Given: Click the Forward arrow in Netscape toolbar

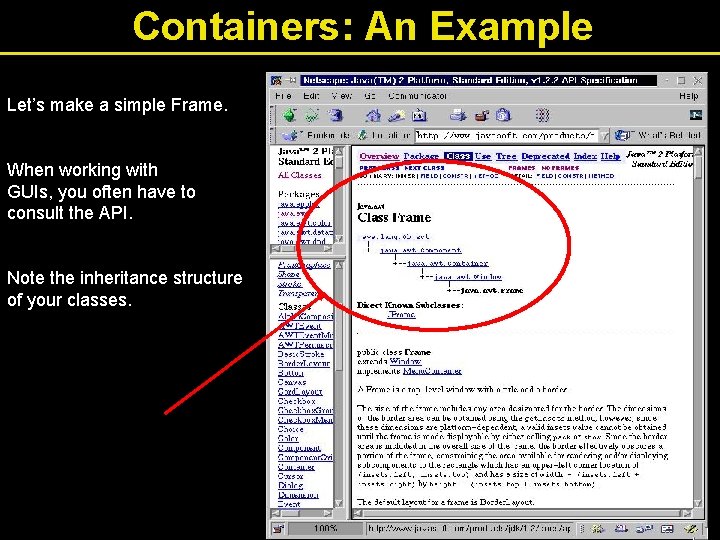Looking at the screenshot, I should 312,115.
